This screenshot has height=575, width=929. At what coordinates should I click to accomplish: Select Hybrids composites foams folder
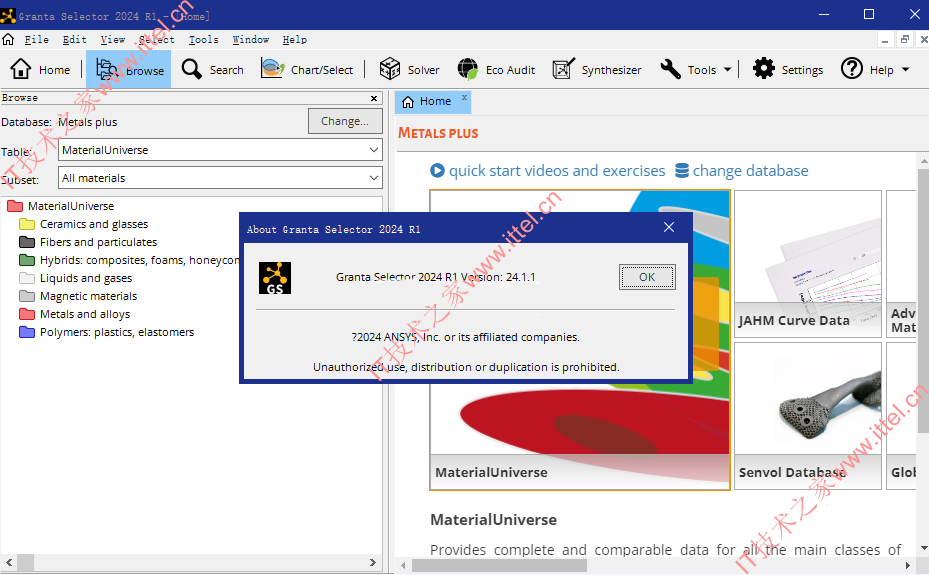tap(129, 260)
